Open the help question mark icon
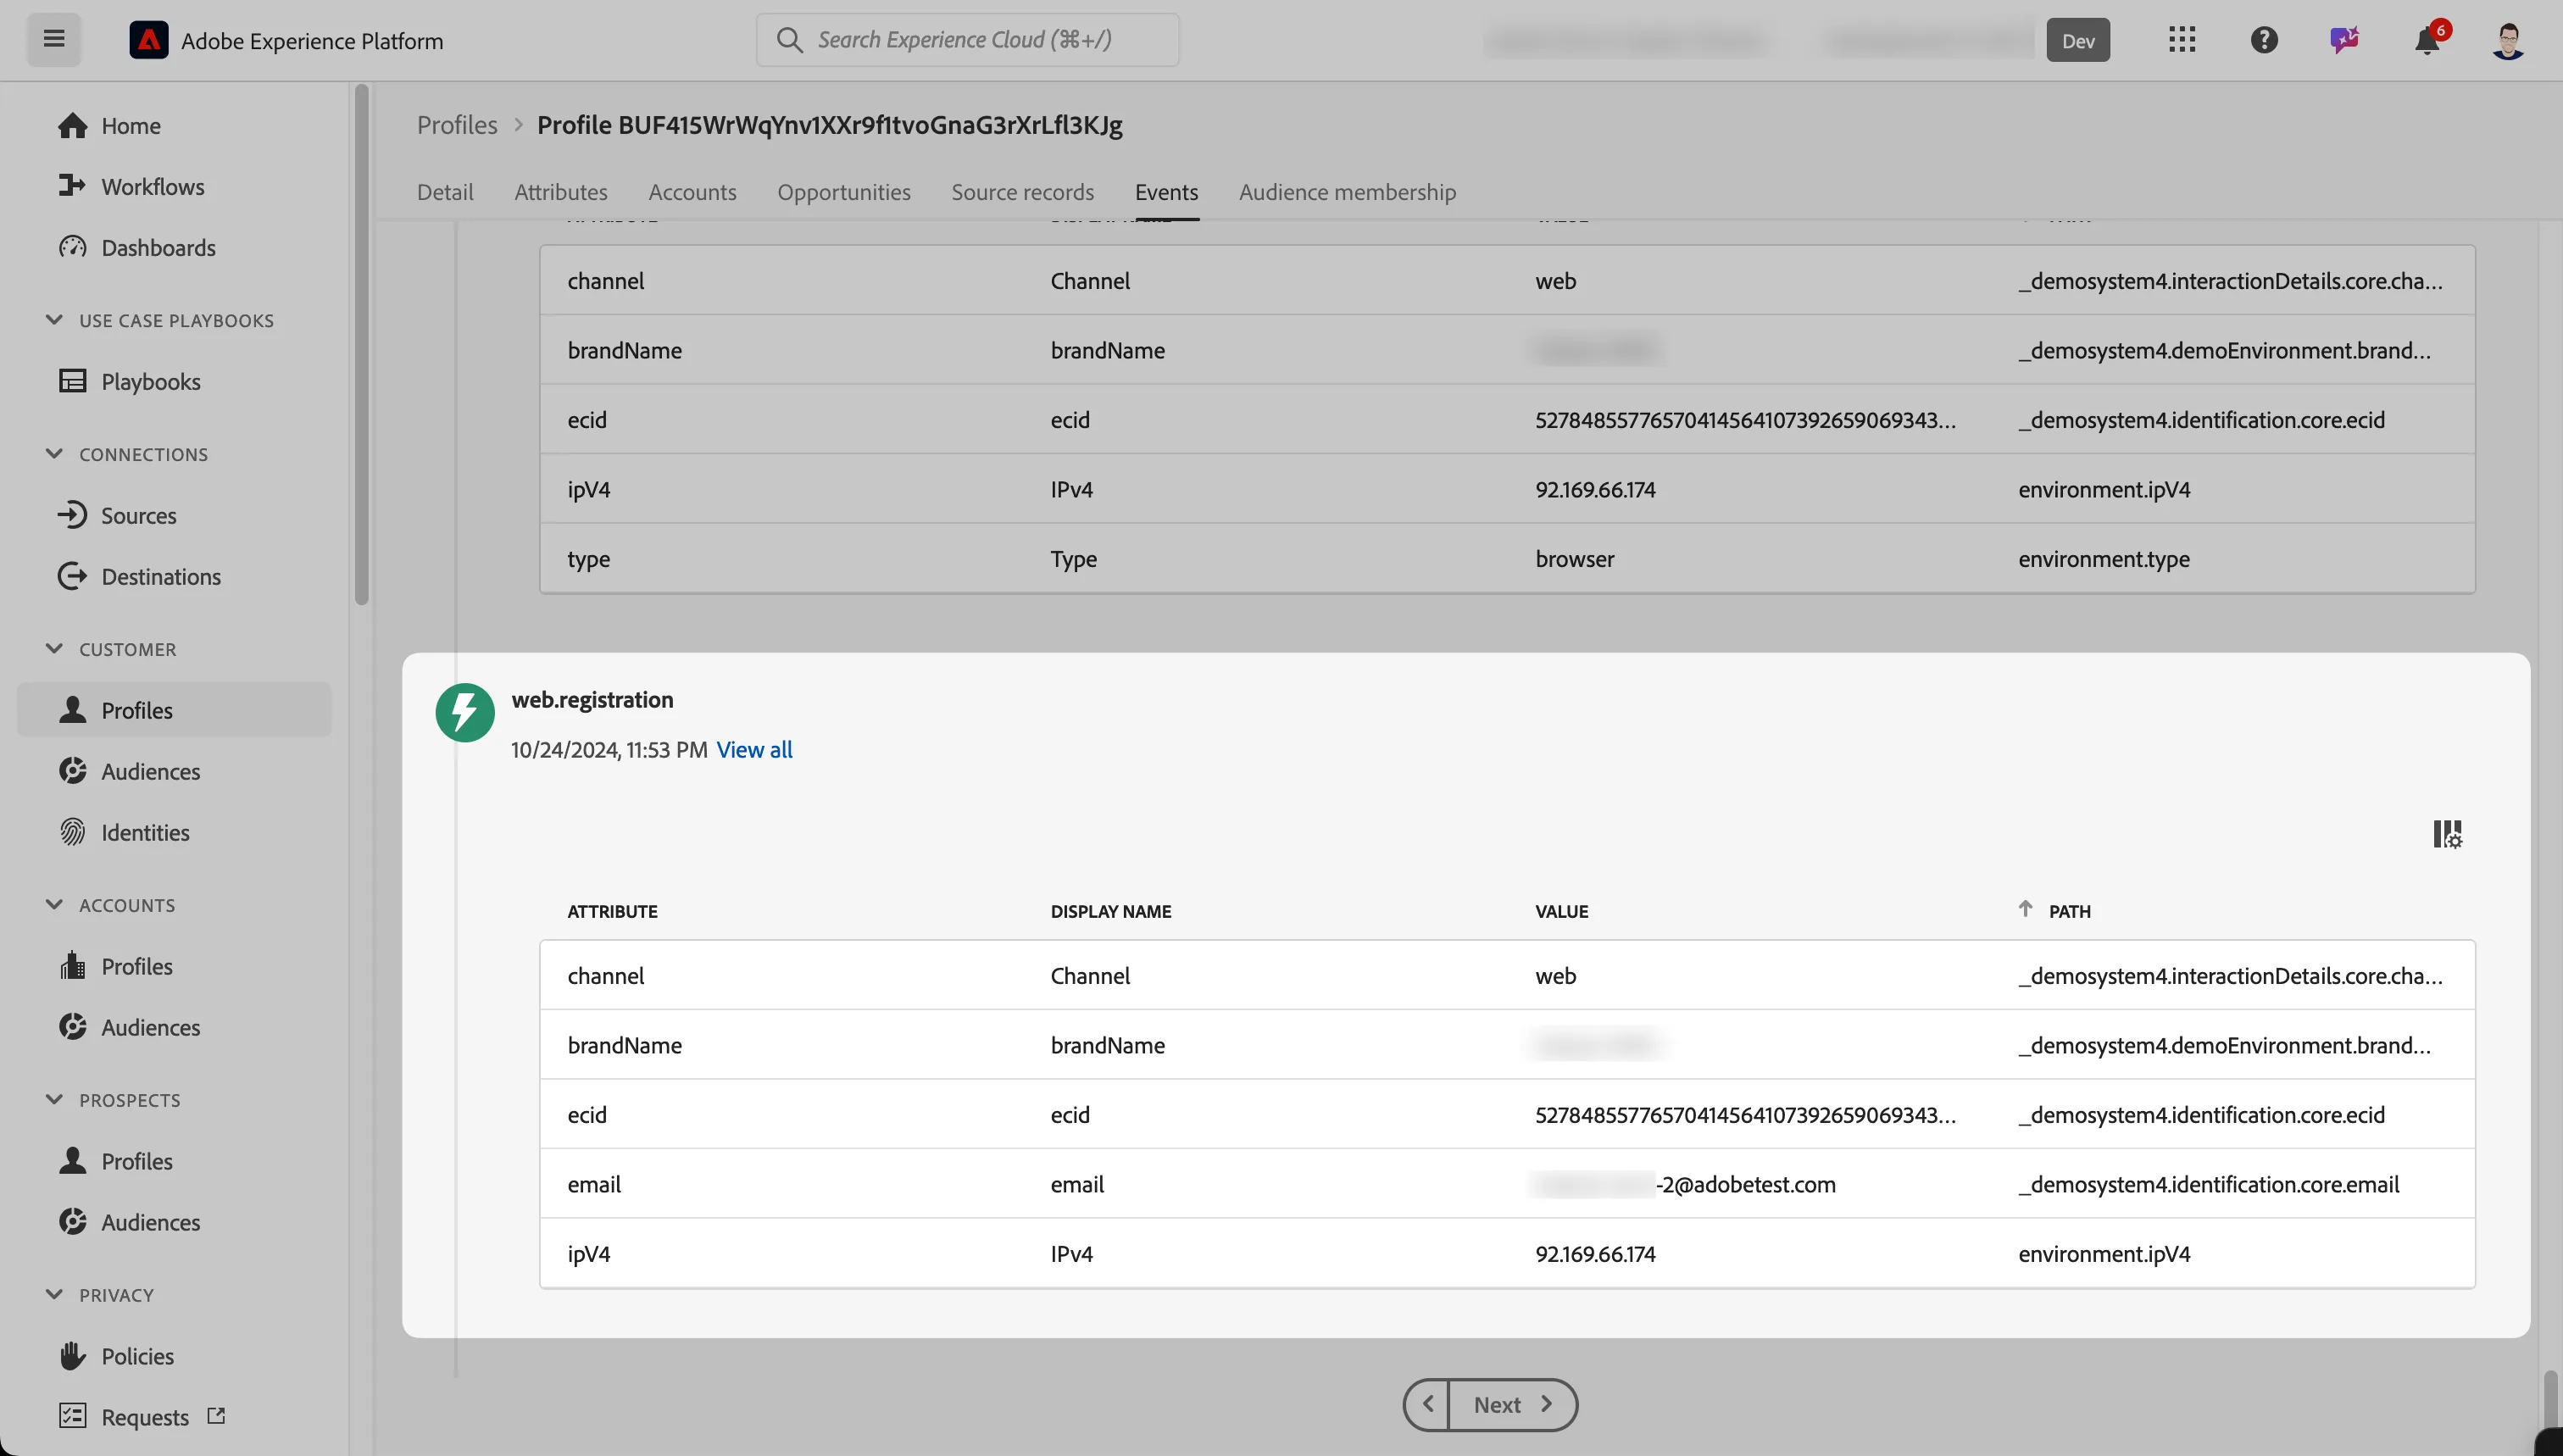This screenshot has height=1456, width=2563. (2264, 40)
